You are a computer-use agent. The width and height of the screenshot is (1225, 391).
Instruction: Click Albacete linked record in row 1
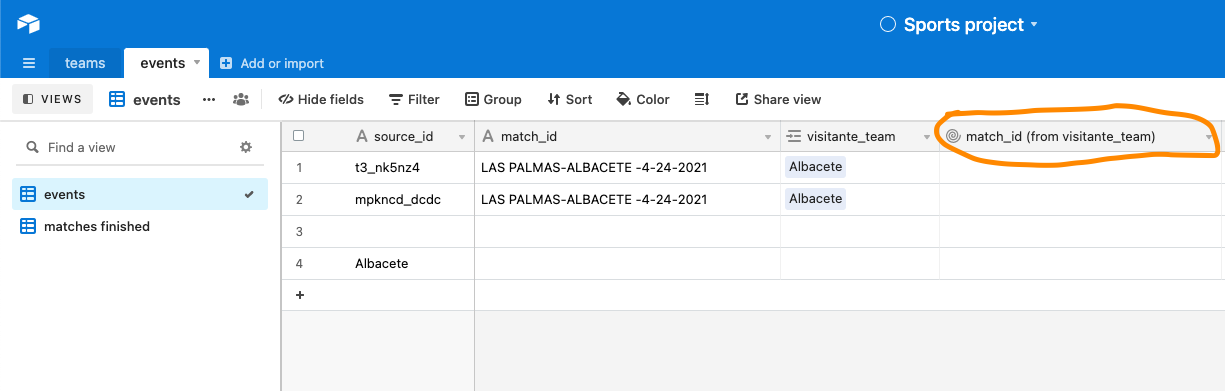click(x=815, y=167)
